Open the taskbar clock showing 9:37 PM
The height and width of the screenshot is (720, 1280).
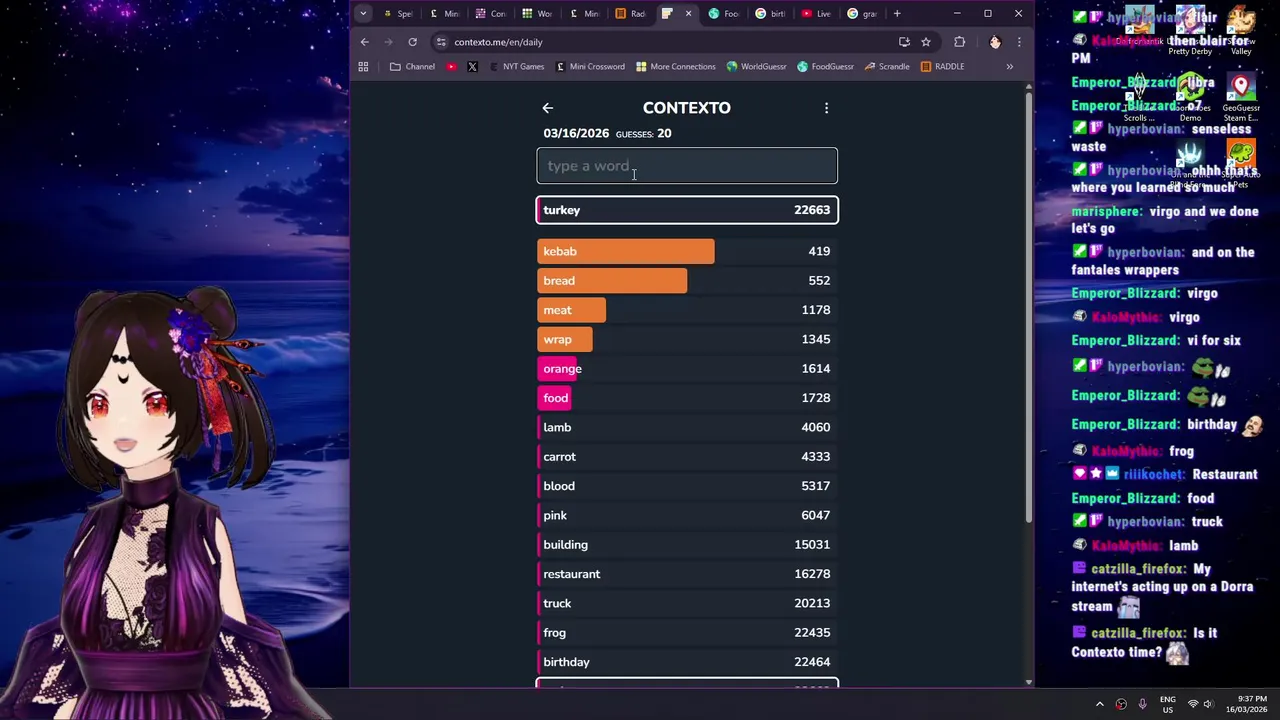(x=1248, y=704)
